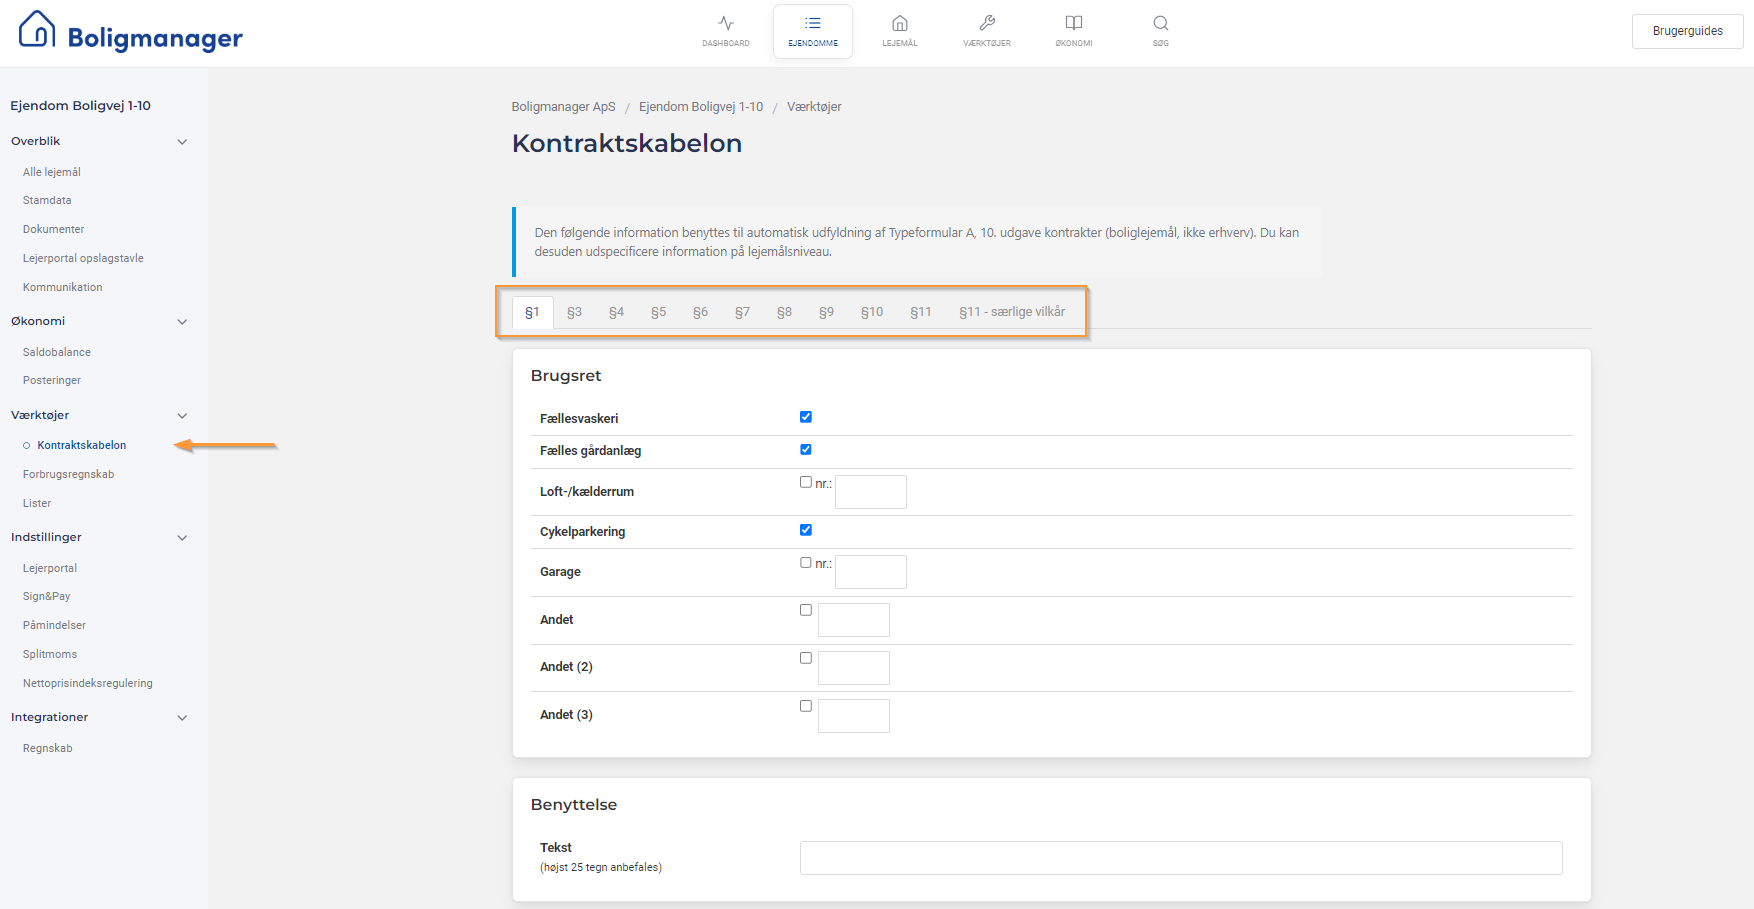Open Stamdata in the sidebar
This screenshot has height=909, width=1754.
(47, 200)
